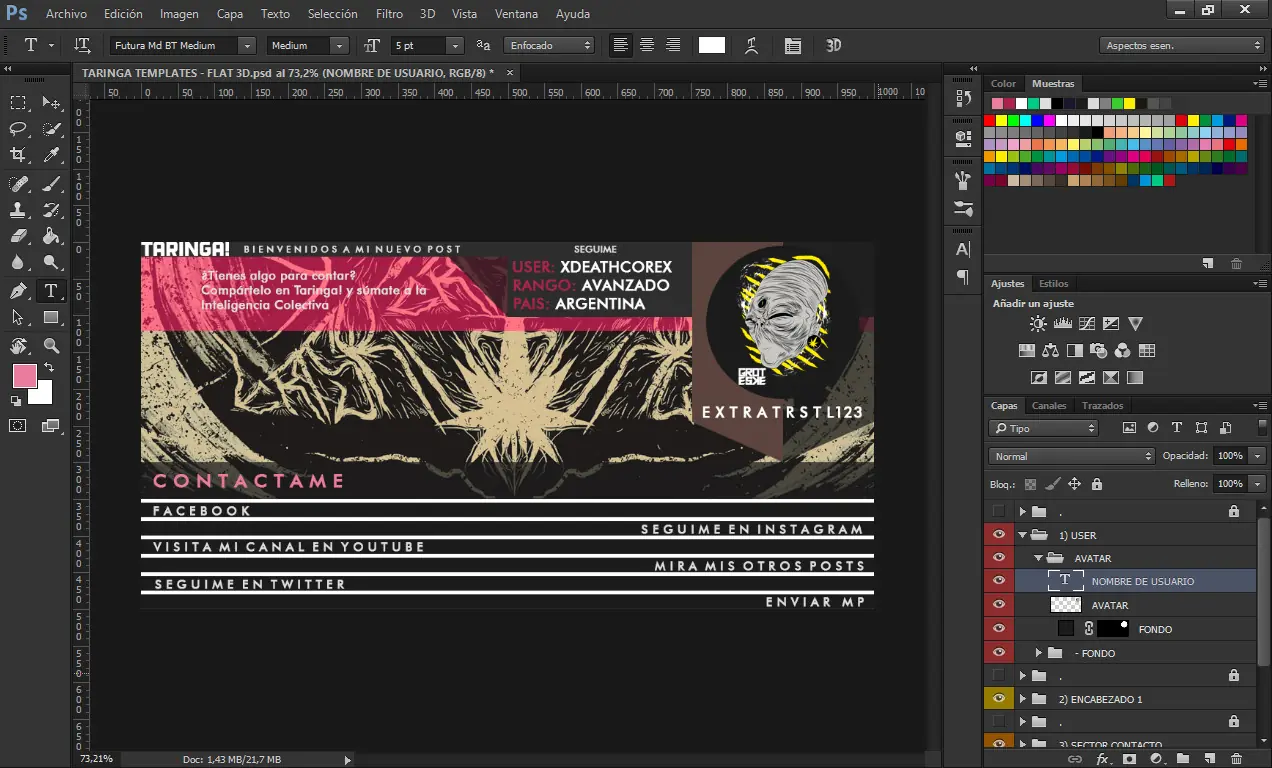Collapse the 1) USER group
The image size is (1272, 768).
(1023, 535)
